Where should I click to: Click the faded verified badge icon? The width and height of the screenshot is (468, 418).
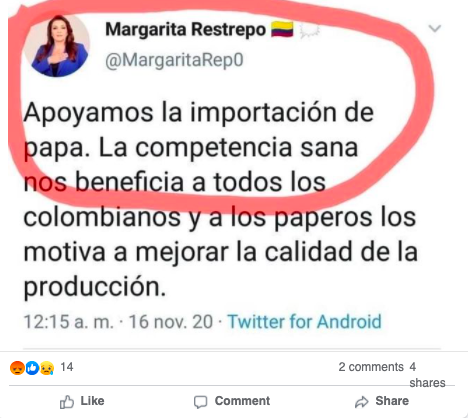[310, 31]
